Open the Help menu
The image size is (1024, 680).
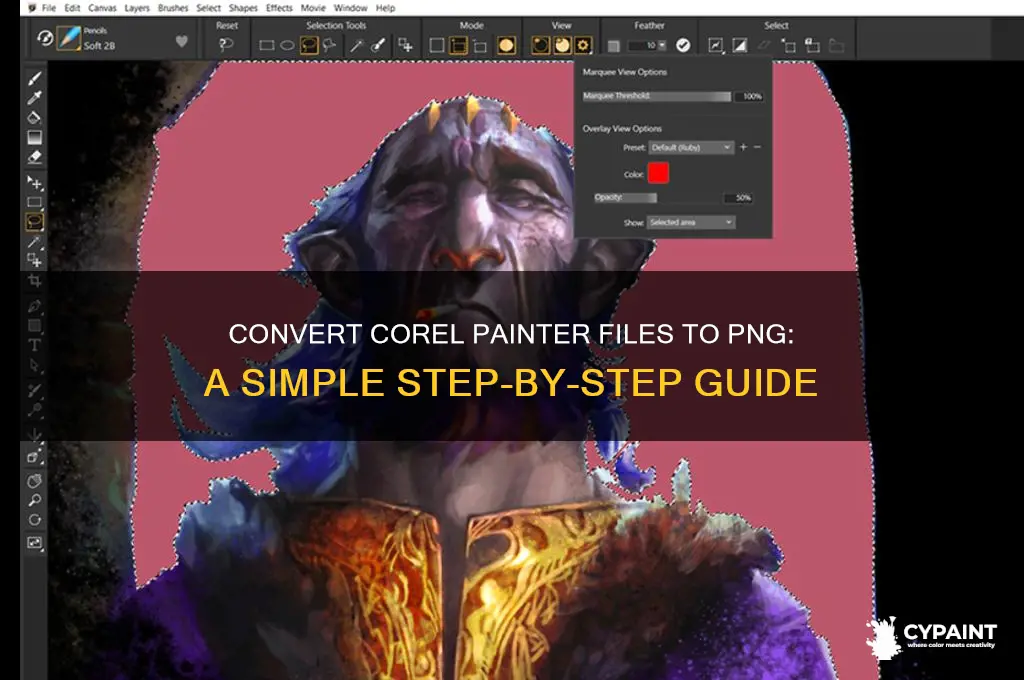point(385,8)
